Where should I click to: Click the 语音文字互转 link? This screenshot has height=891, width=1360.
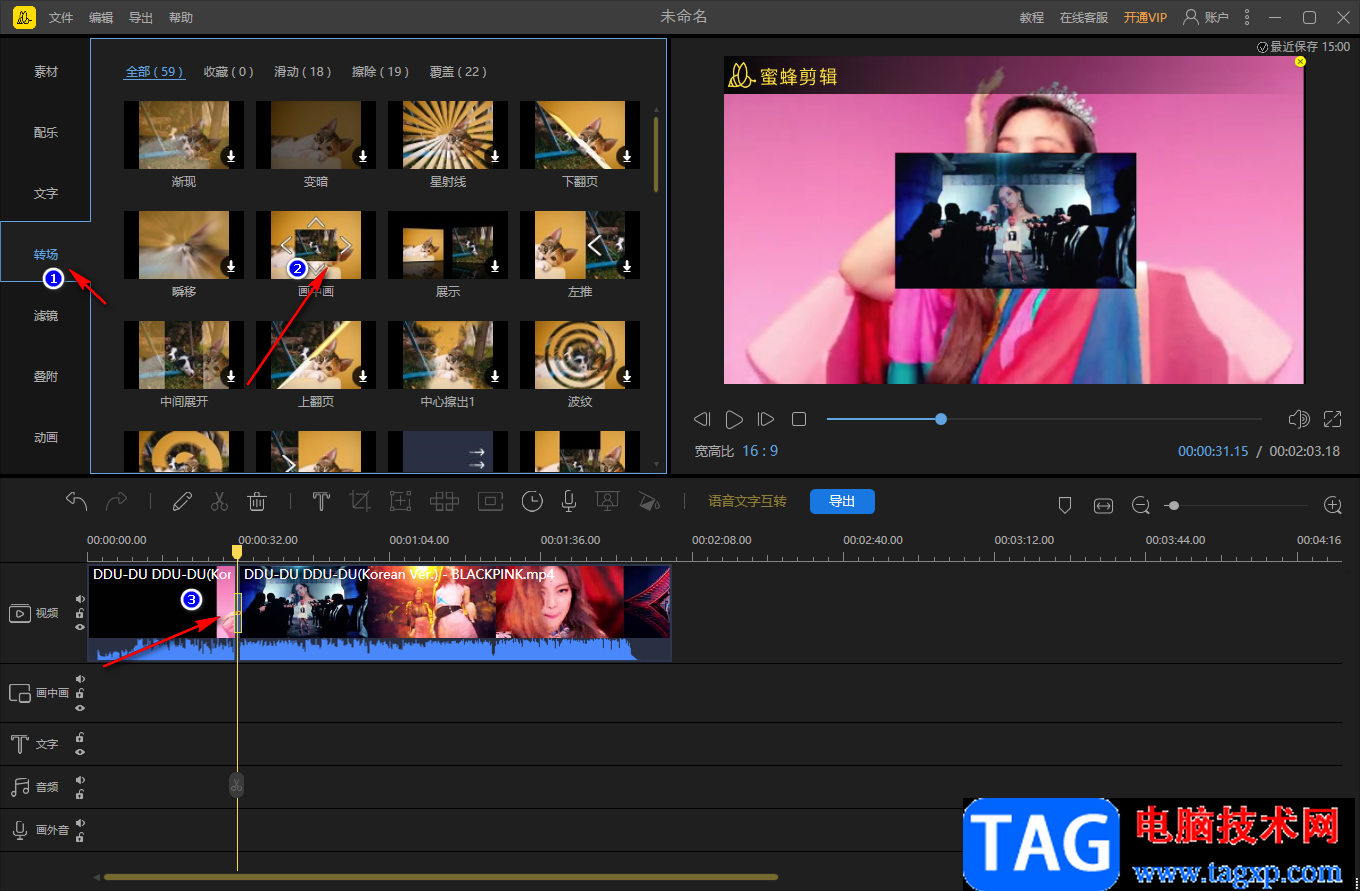tap(747, 501)
